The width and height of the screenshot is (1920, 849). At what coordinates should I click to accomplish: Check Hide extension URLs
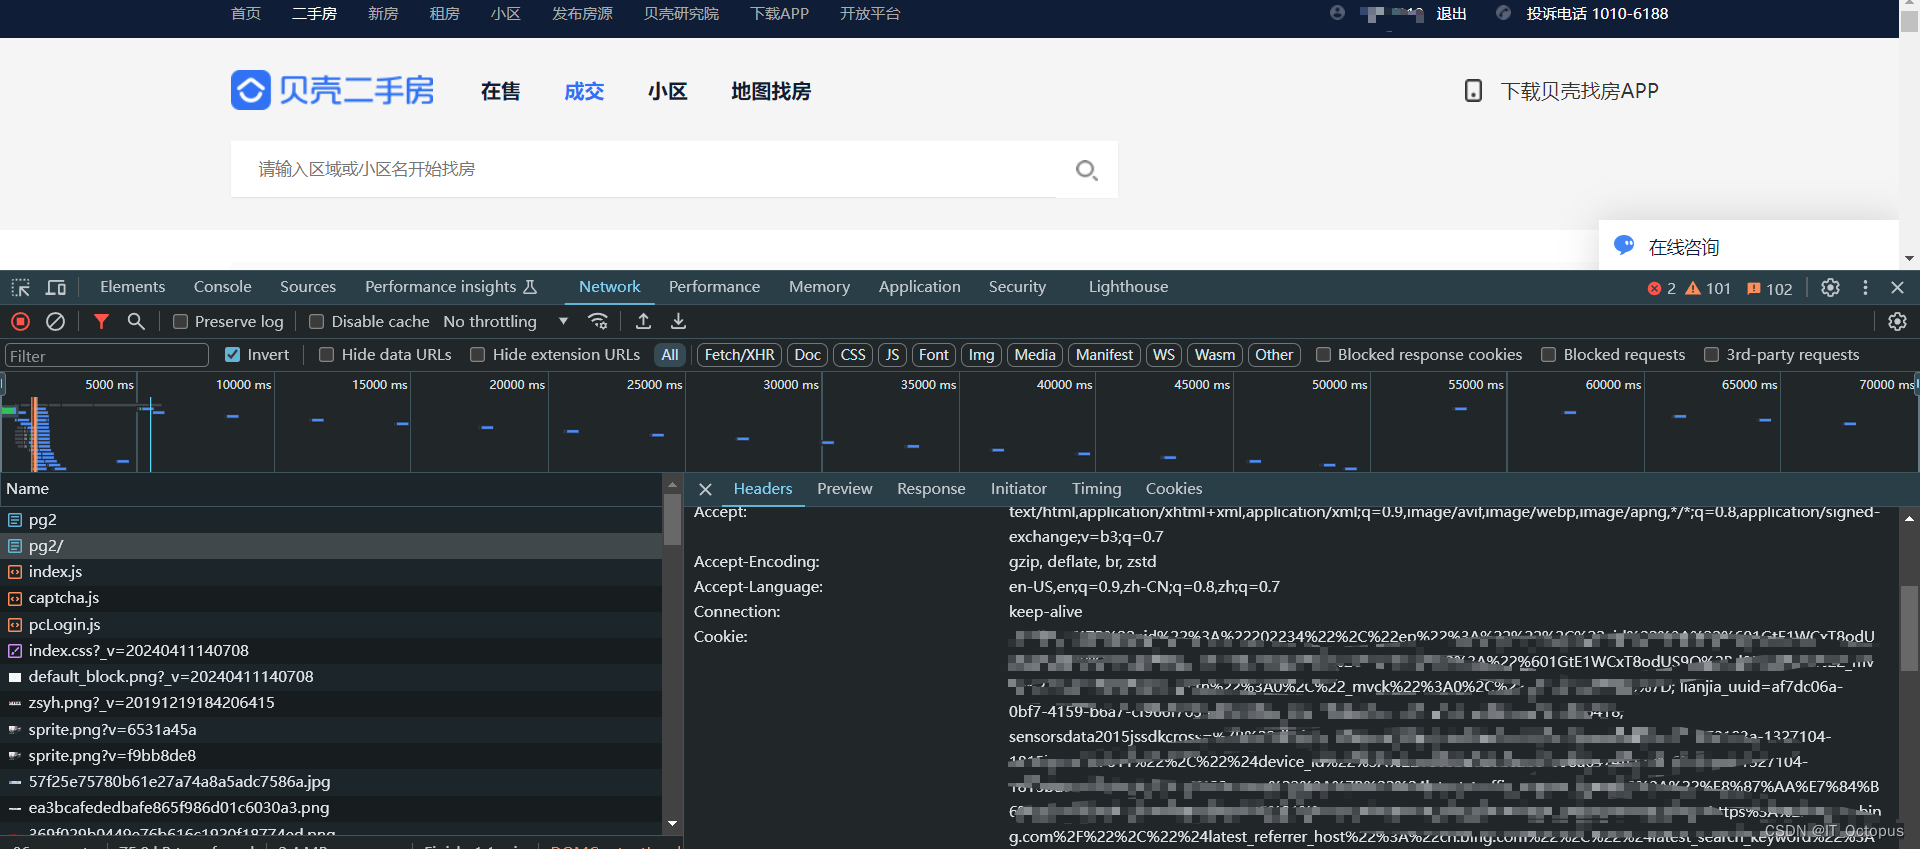pyautogui.click(x=477, y=355)
